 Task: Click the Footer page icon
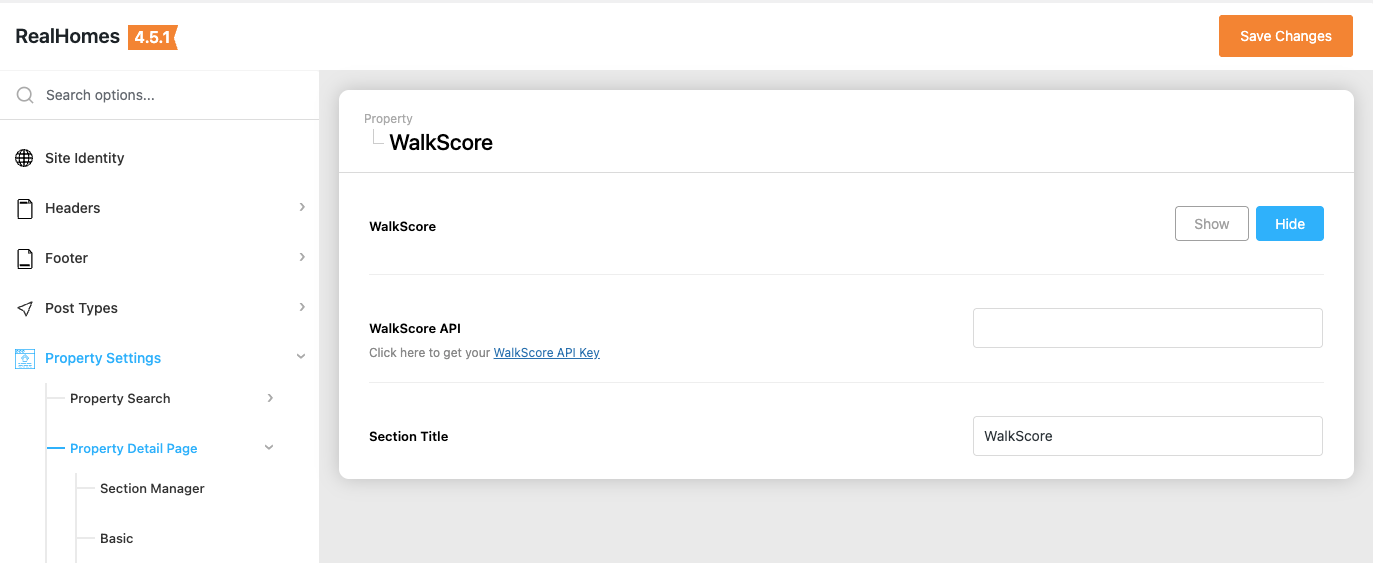[x=25, y=258]
